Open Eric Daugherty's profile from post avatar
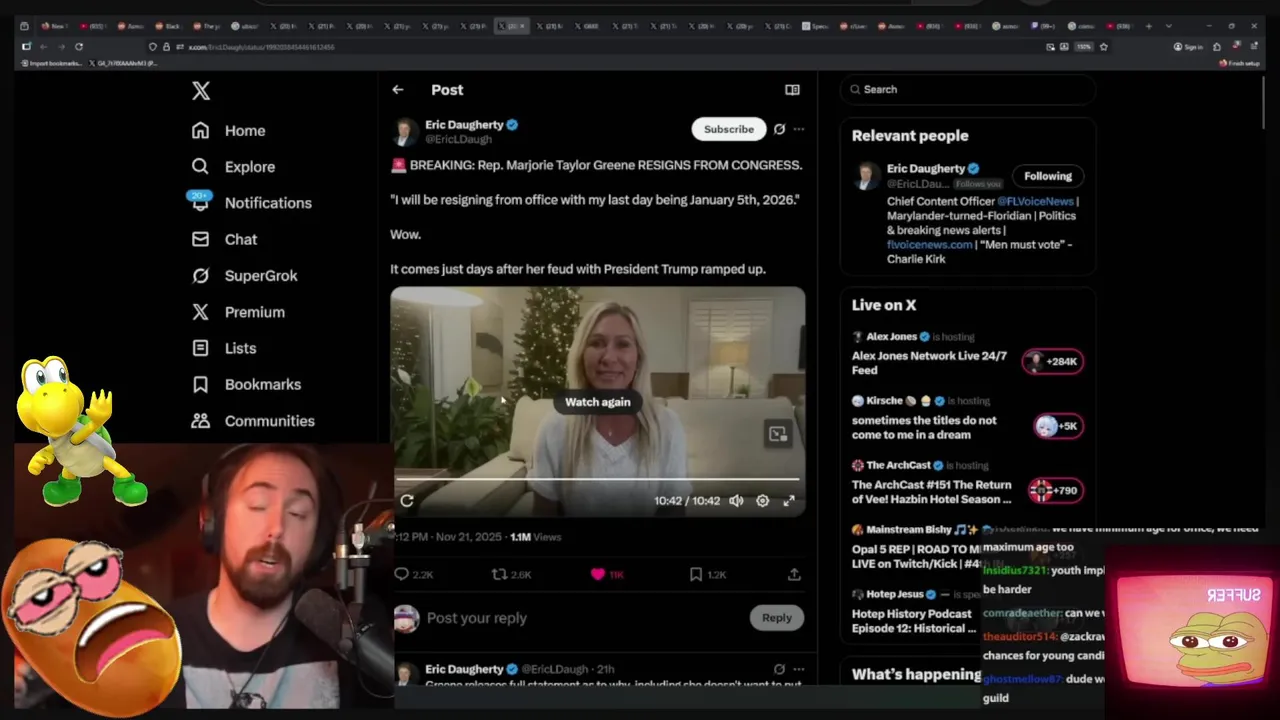1280x720 pixels. pyautogui.click(x=405, y=132)
